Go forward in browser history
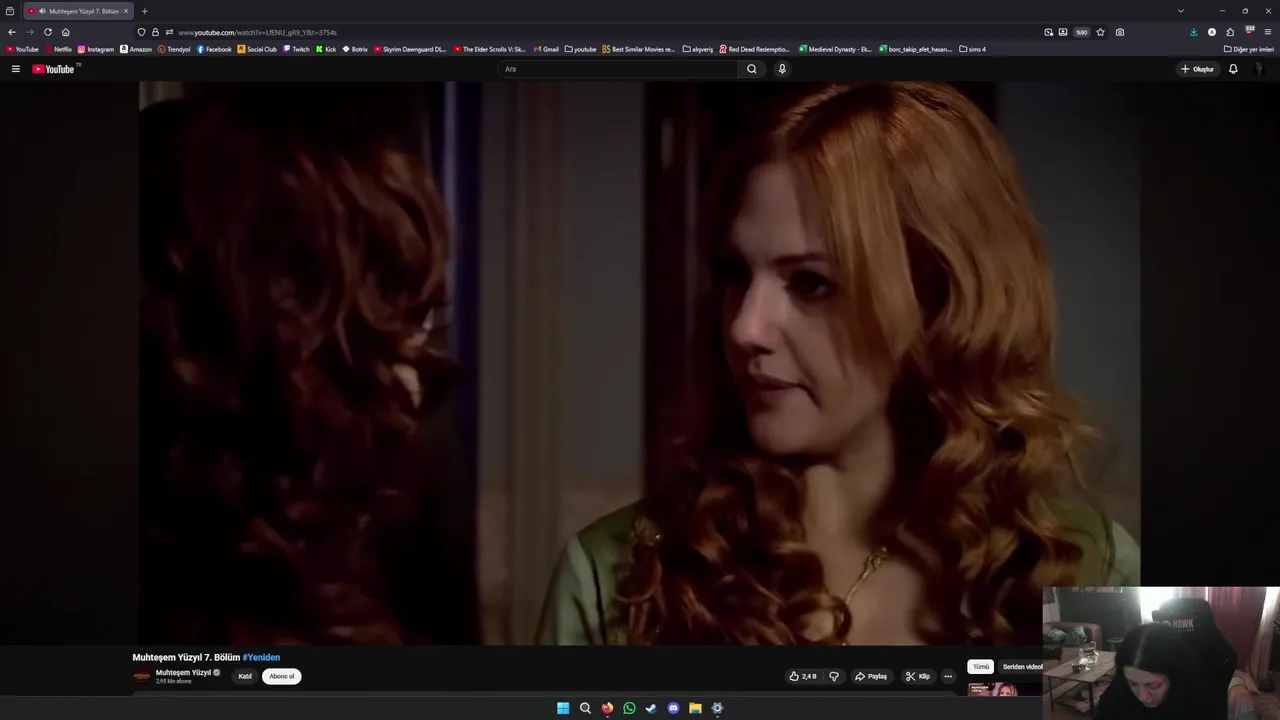 click(x=30, y=32)
